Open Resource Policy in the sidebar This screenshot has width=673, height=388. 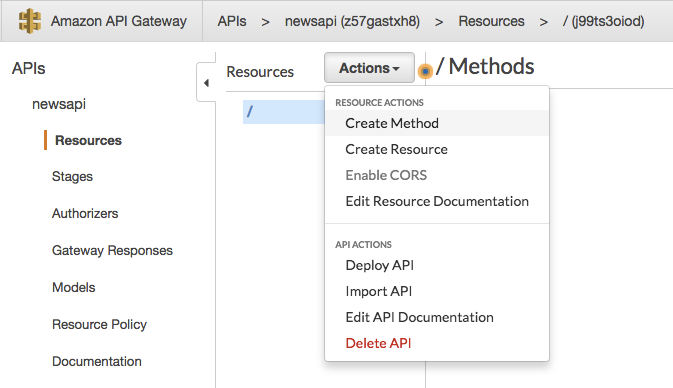[x=99, y=324]
